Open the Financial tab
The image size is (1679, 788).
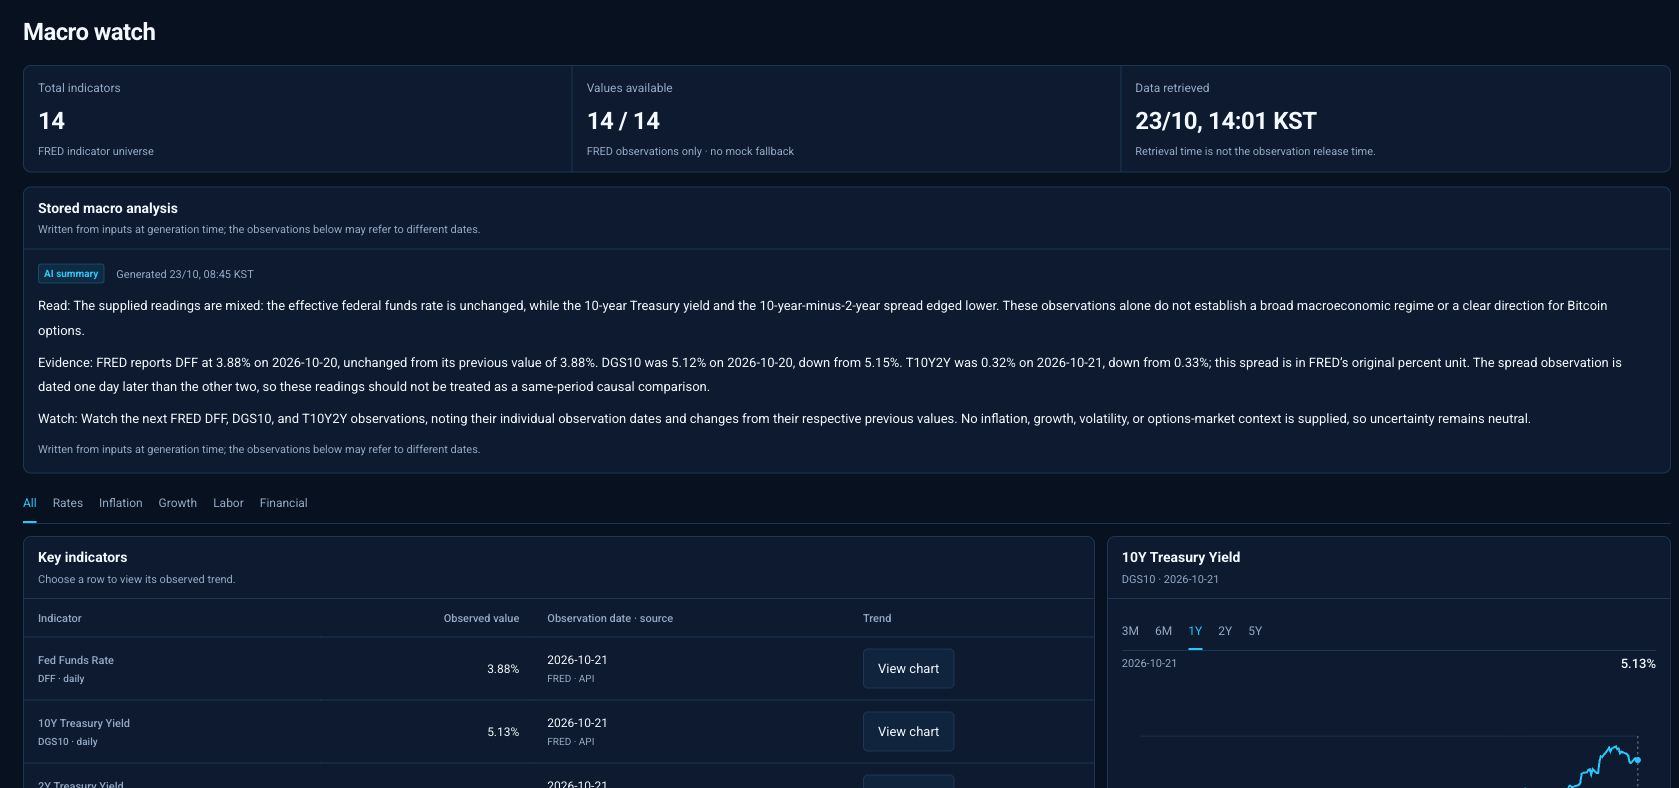click(284, 503)
